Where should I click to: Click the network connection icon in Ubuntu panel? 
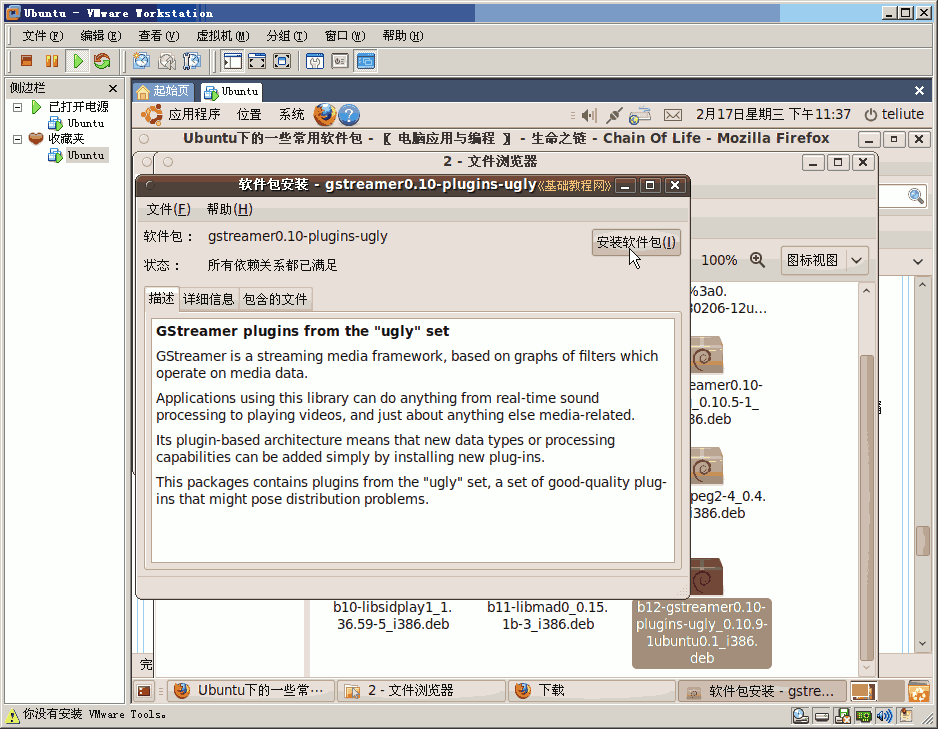pyautogui.click(x=614, y=115)
